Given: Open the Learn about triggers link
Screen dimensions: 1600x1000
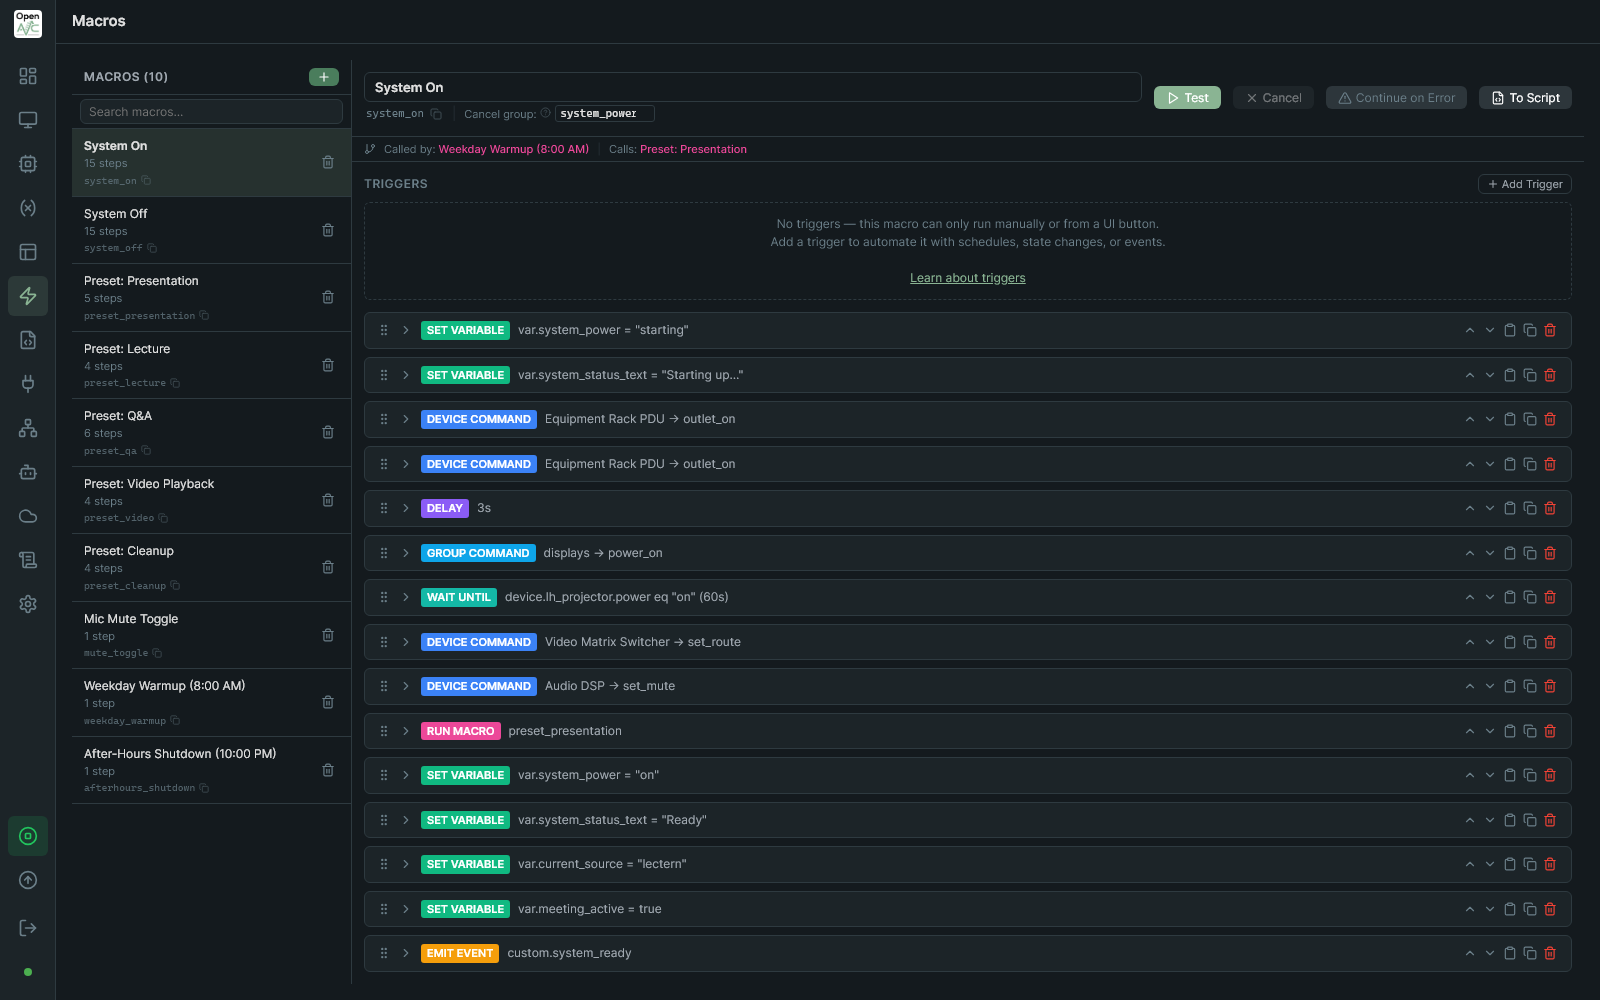Looking at the screenshot, I should tap(967, 278).
